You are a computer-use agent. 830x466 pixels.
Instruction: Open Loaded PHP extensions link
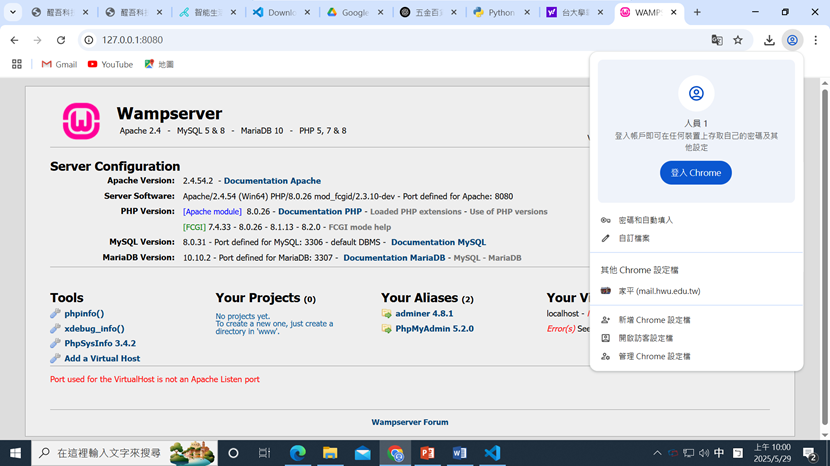pyautogui.click(x=416, y=211)
